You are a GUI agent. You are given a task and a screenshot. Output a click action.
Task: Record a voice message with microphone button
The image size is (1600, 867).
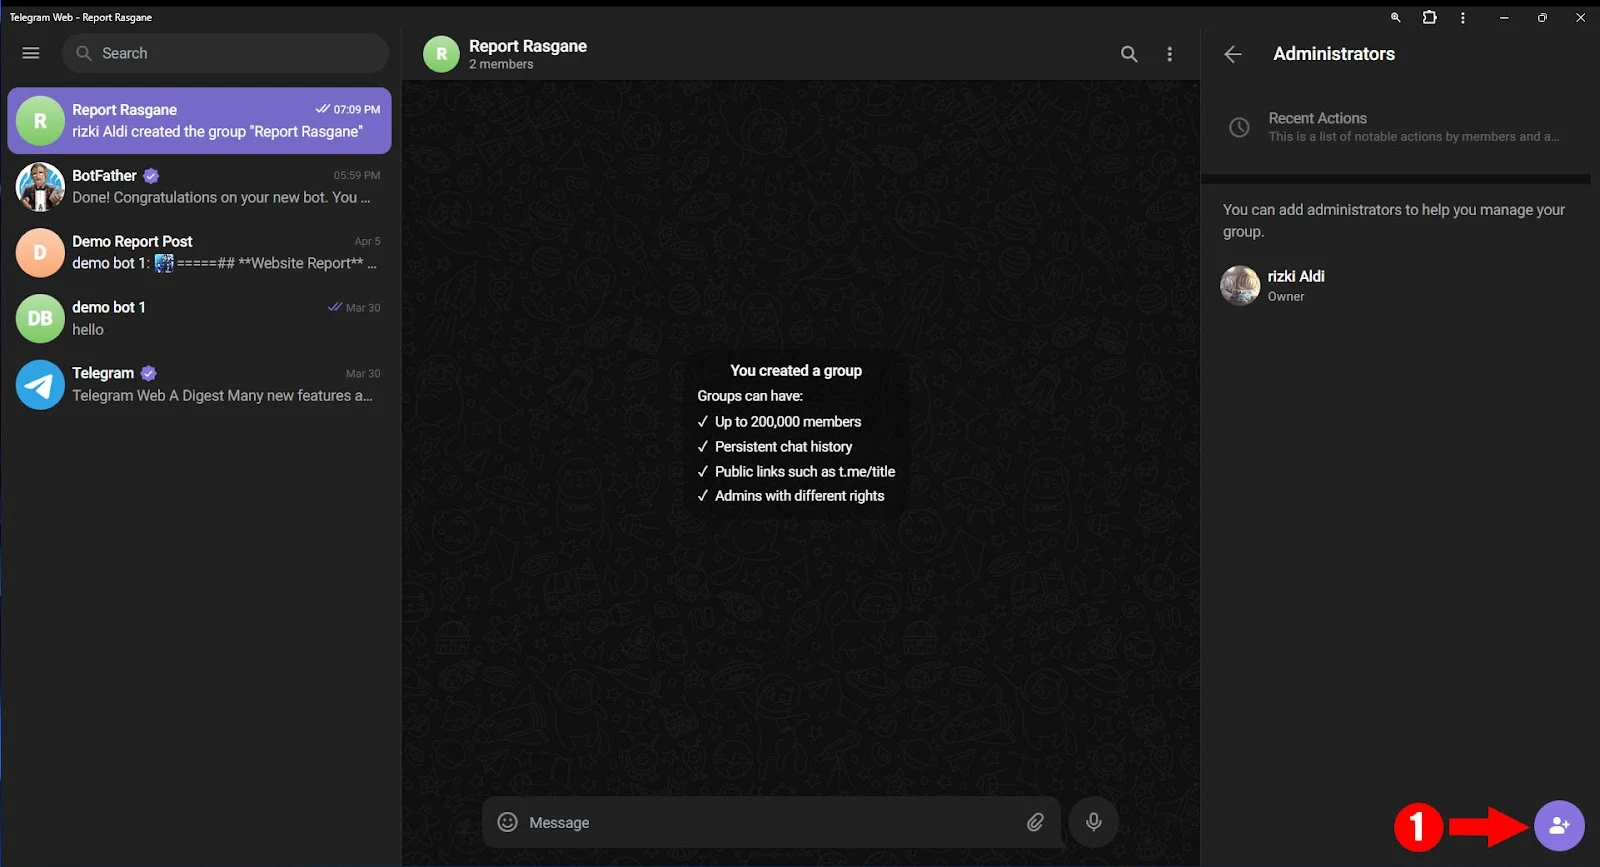coord(1094,822)
